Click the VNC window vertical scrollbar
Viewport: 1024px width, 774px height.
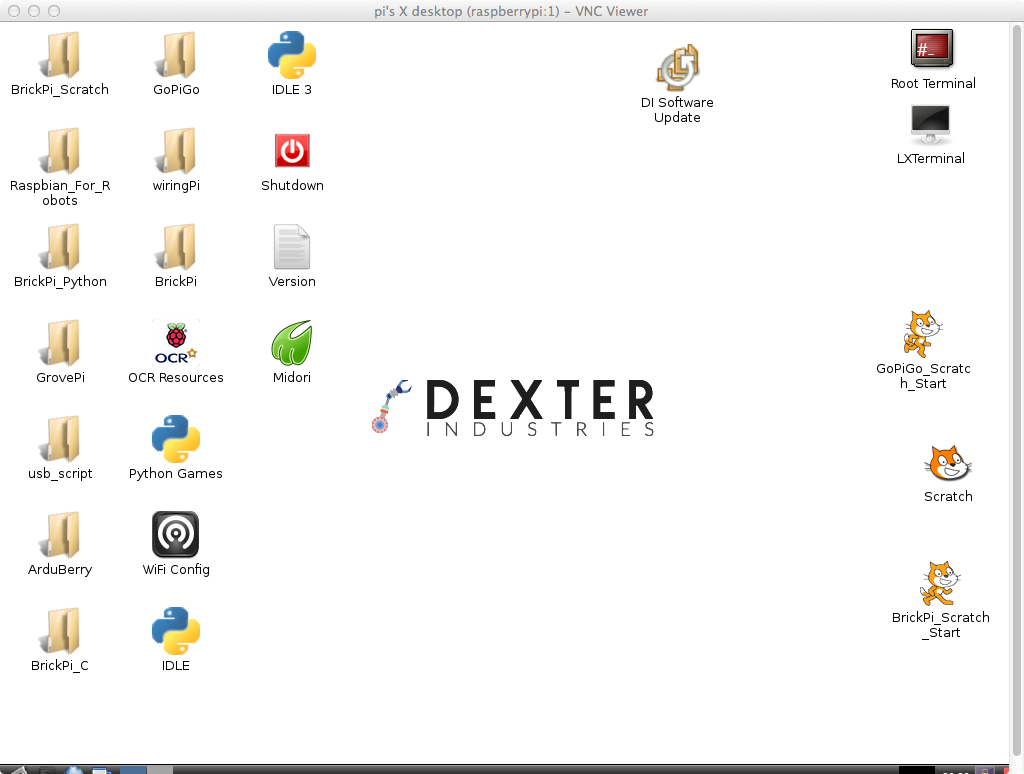[x=1017, y=392]
